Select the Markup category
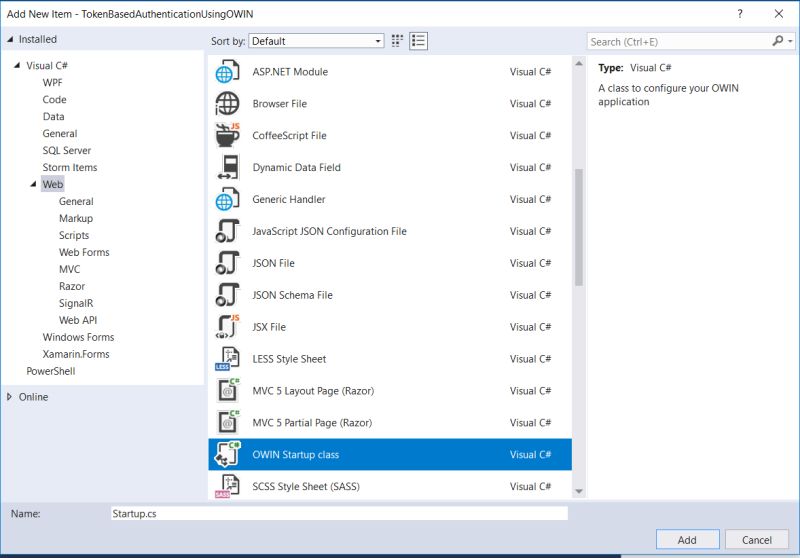Image resolution: width=800 pixels, height=558 pixels. pos(76,218)
